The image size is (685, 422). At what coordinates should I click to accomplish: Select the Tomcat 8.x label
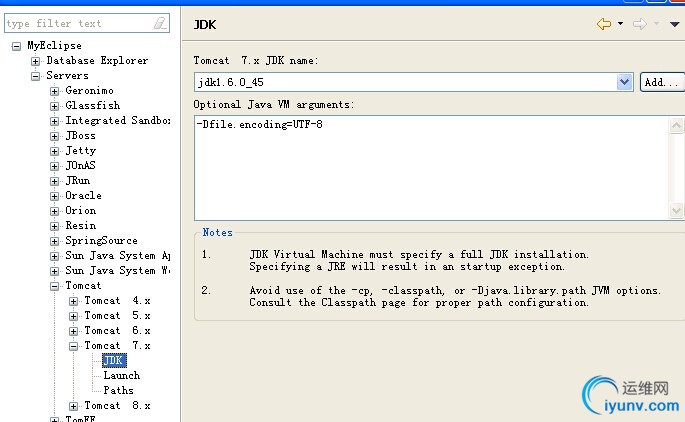(117, 405)
